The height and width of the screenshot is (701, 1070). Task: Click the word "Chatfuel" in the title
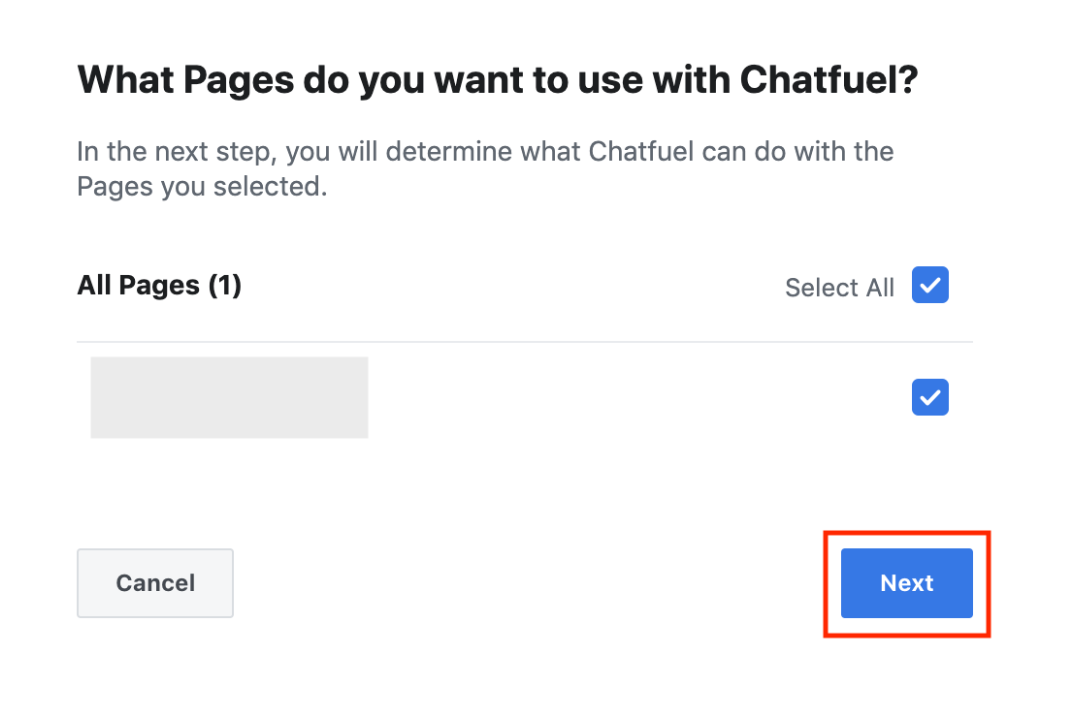(x=828, y=80)
